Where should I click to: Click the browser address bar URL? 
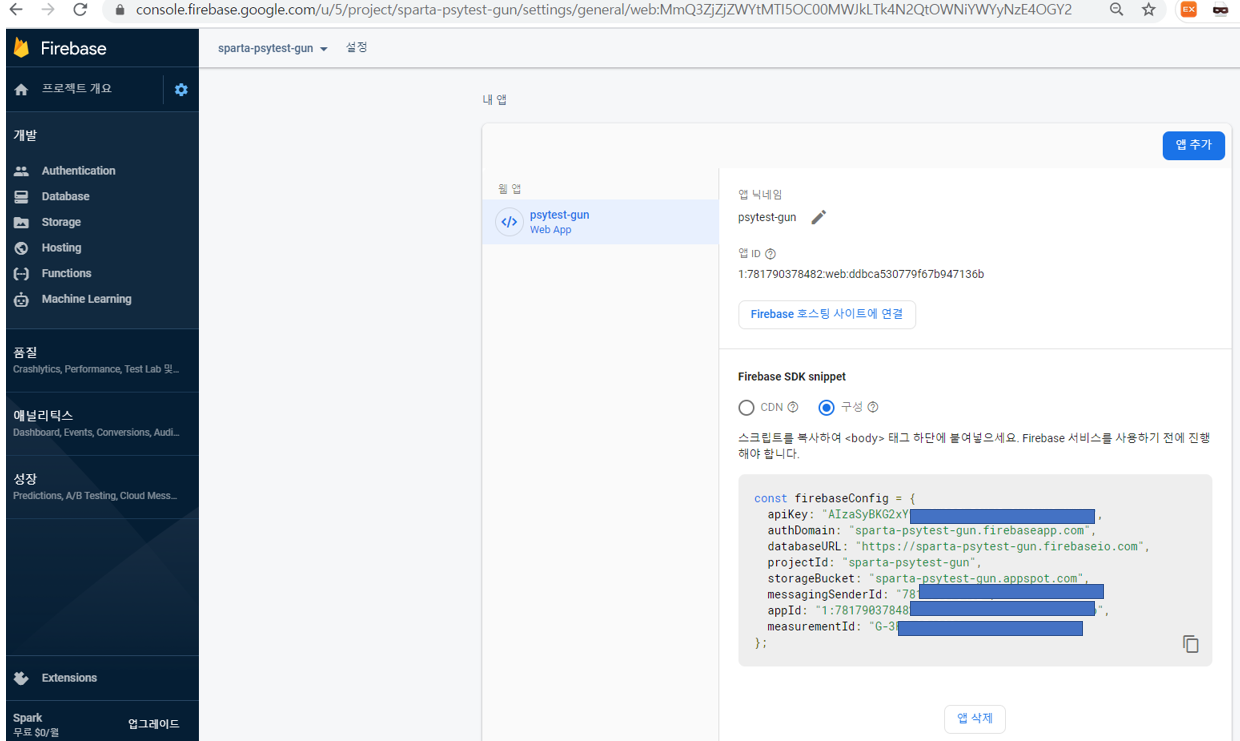point(604,10)
